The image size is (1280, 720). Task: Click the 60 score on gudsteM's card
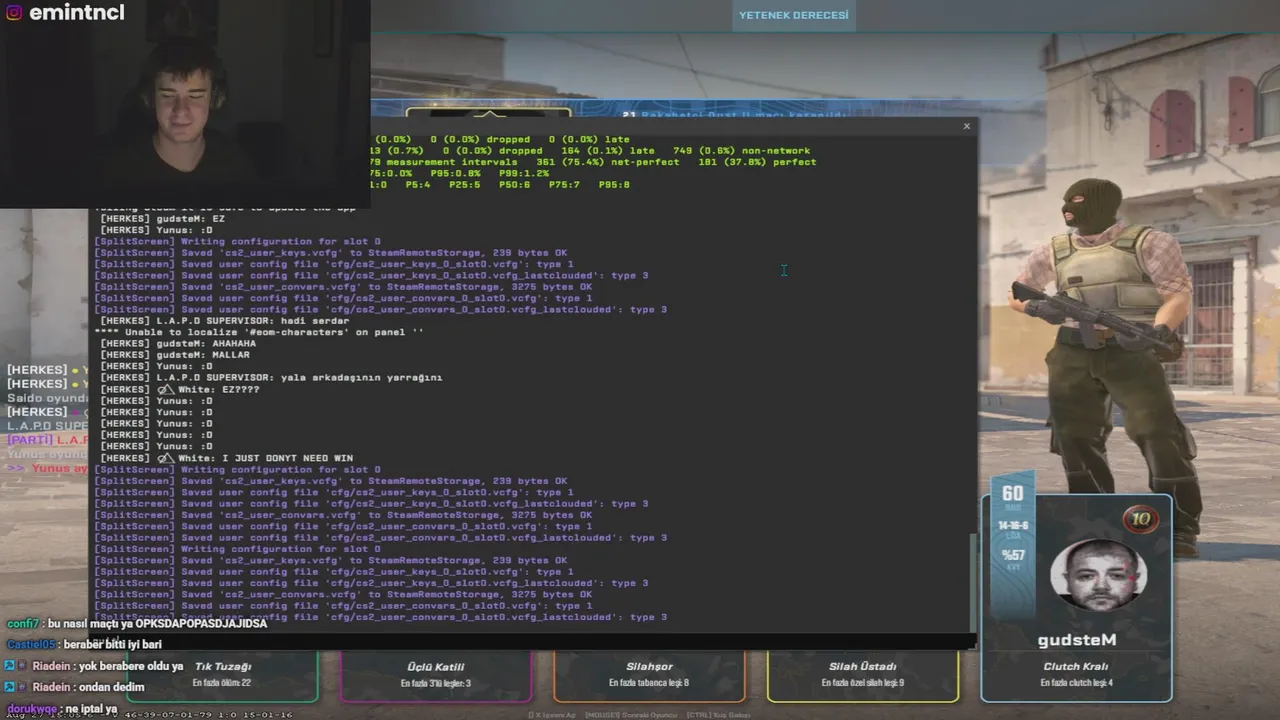(1012, 494)
